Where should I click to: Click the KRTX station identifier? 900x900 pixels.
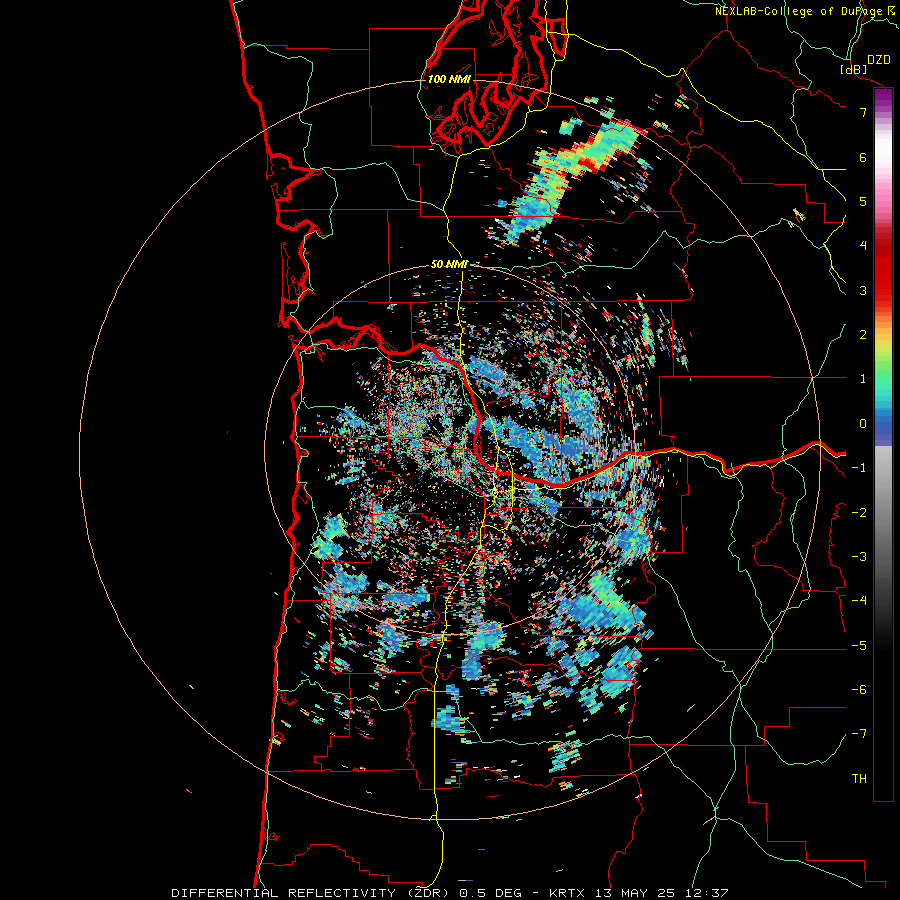(x=567, y=893)
